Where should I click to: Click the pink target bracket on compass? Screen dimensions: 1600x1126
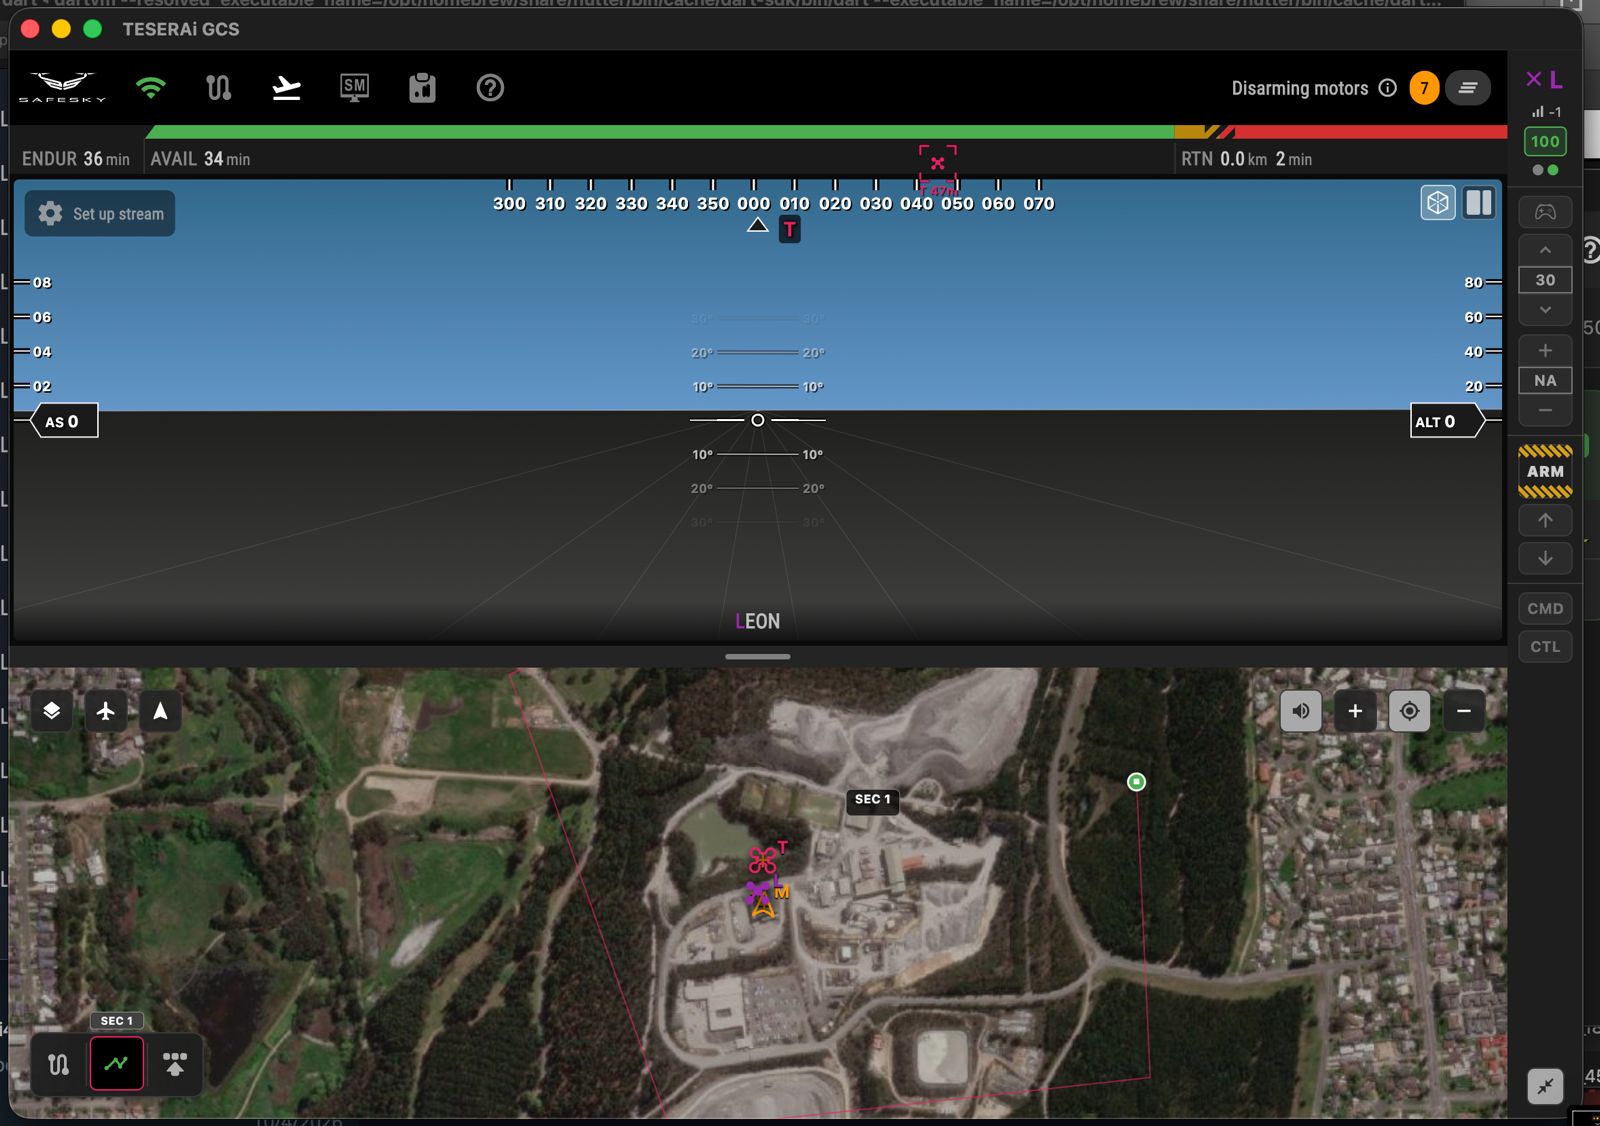938,165
